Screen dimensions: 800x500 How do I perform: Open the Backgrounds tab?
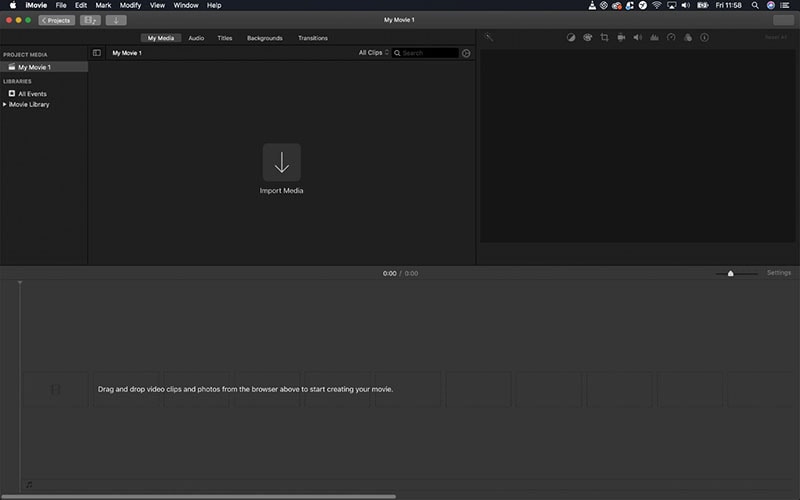coord(265,38)
